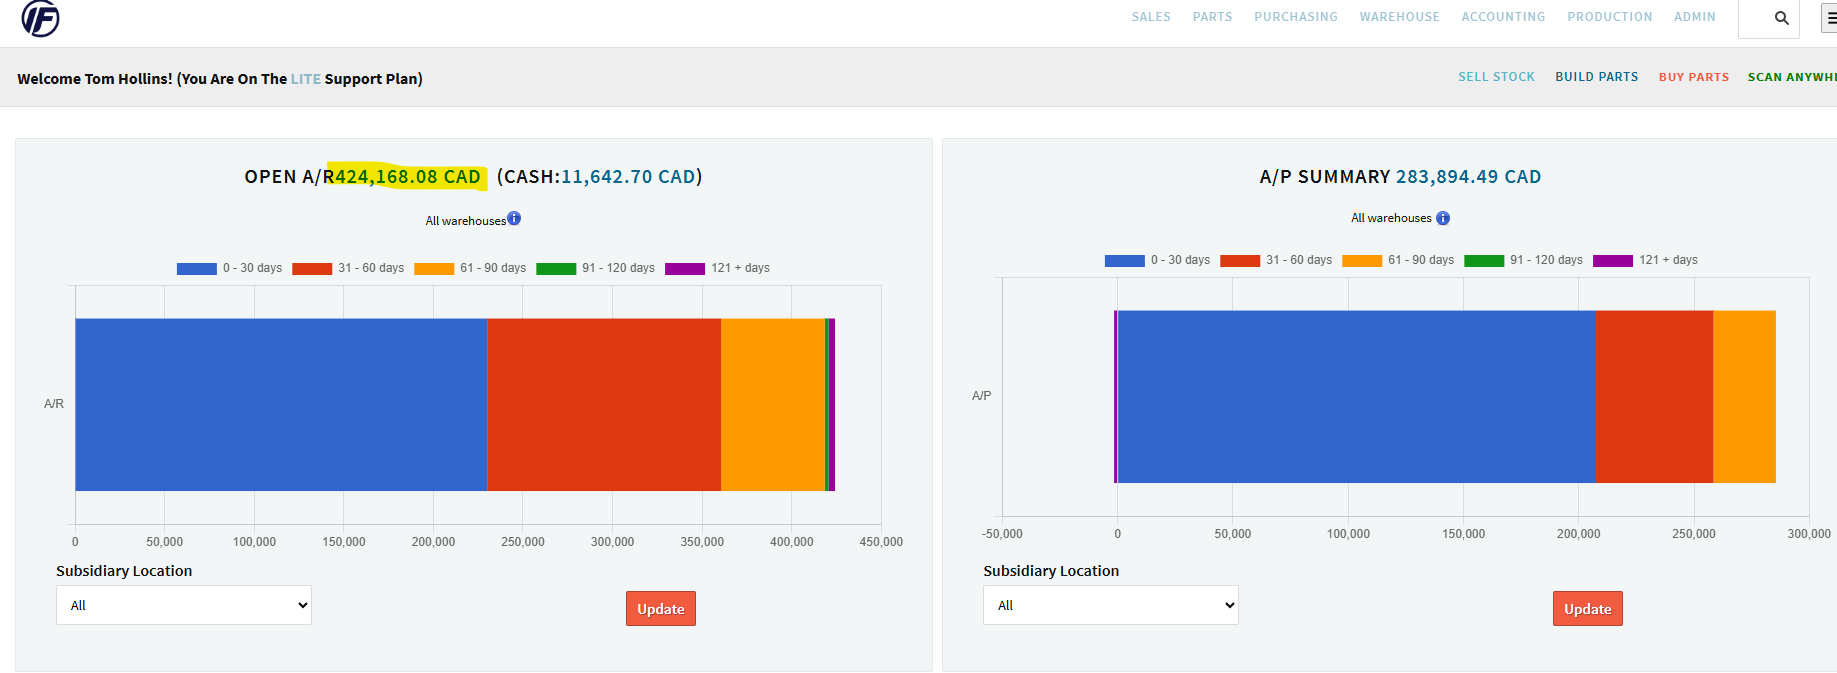
Task: Follow the Build Parts link
Action: point(1596,77)
